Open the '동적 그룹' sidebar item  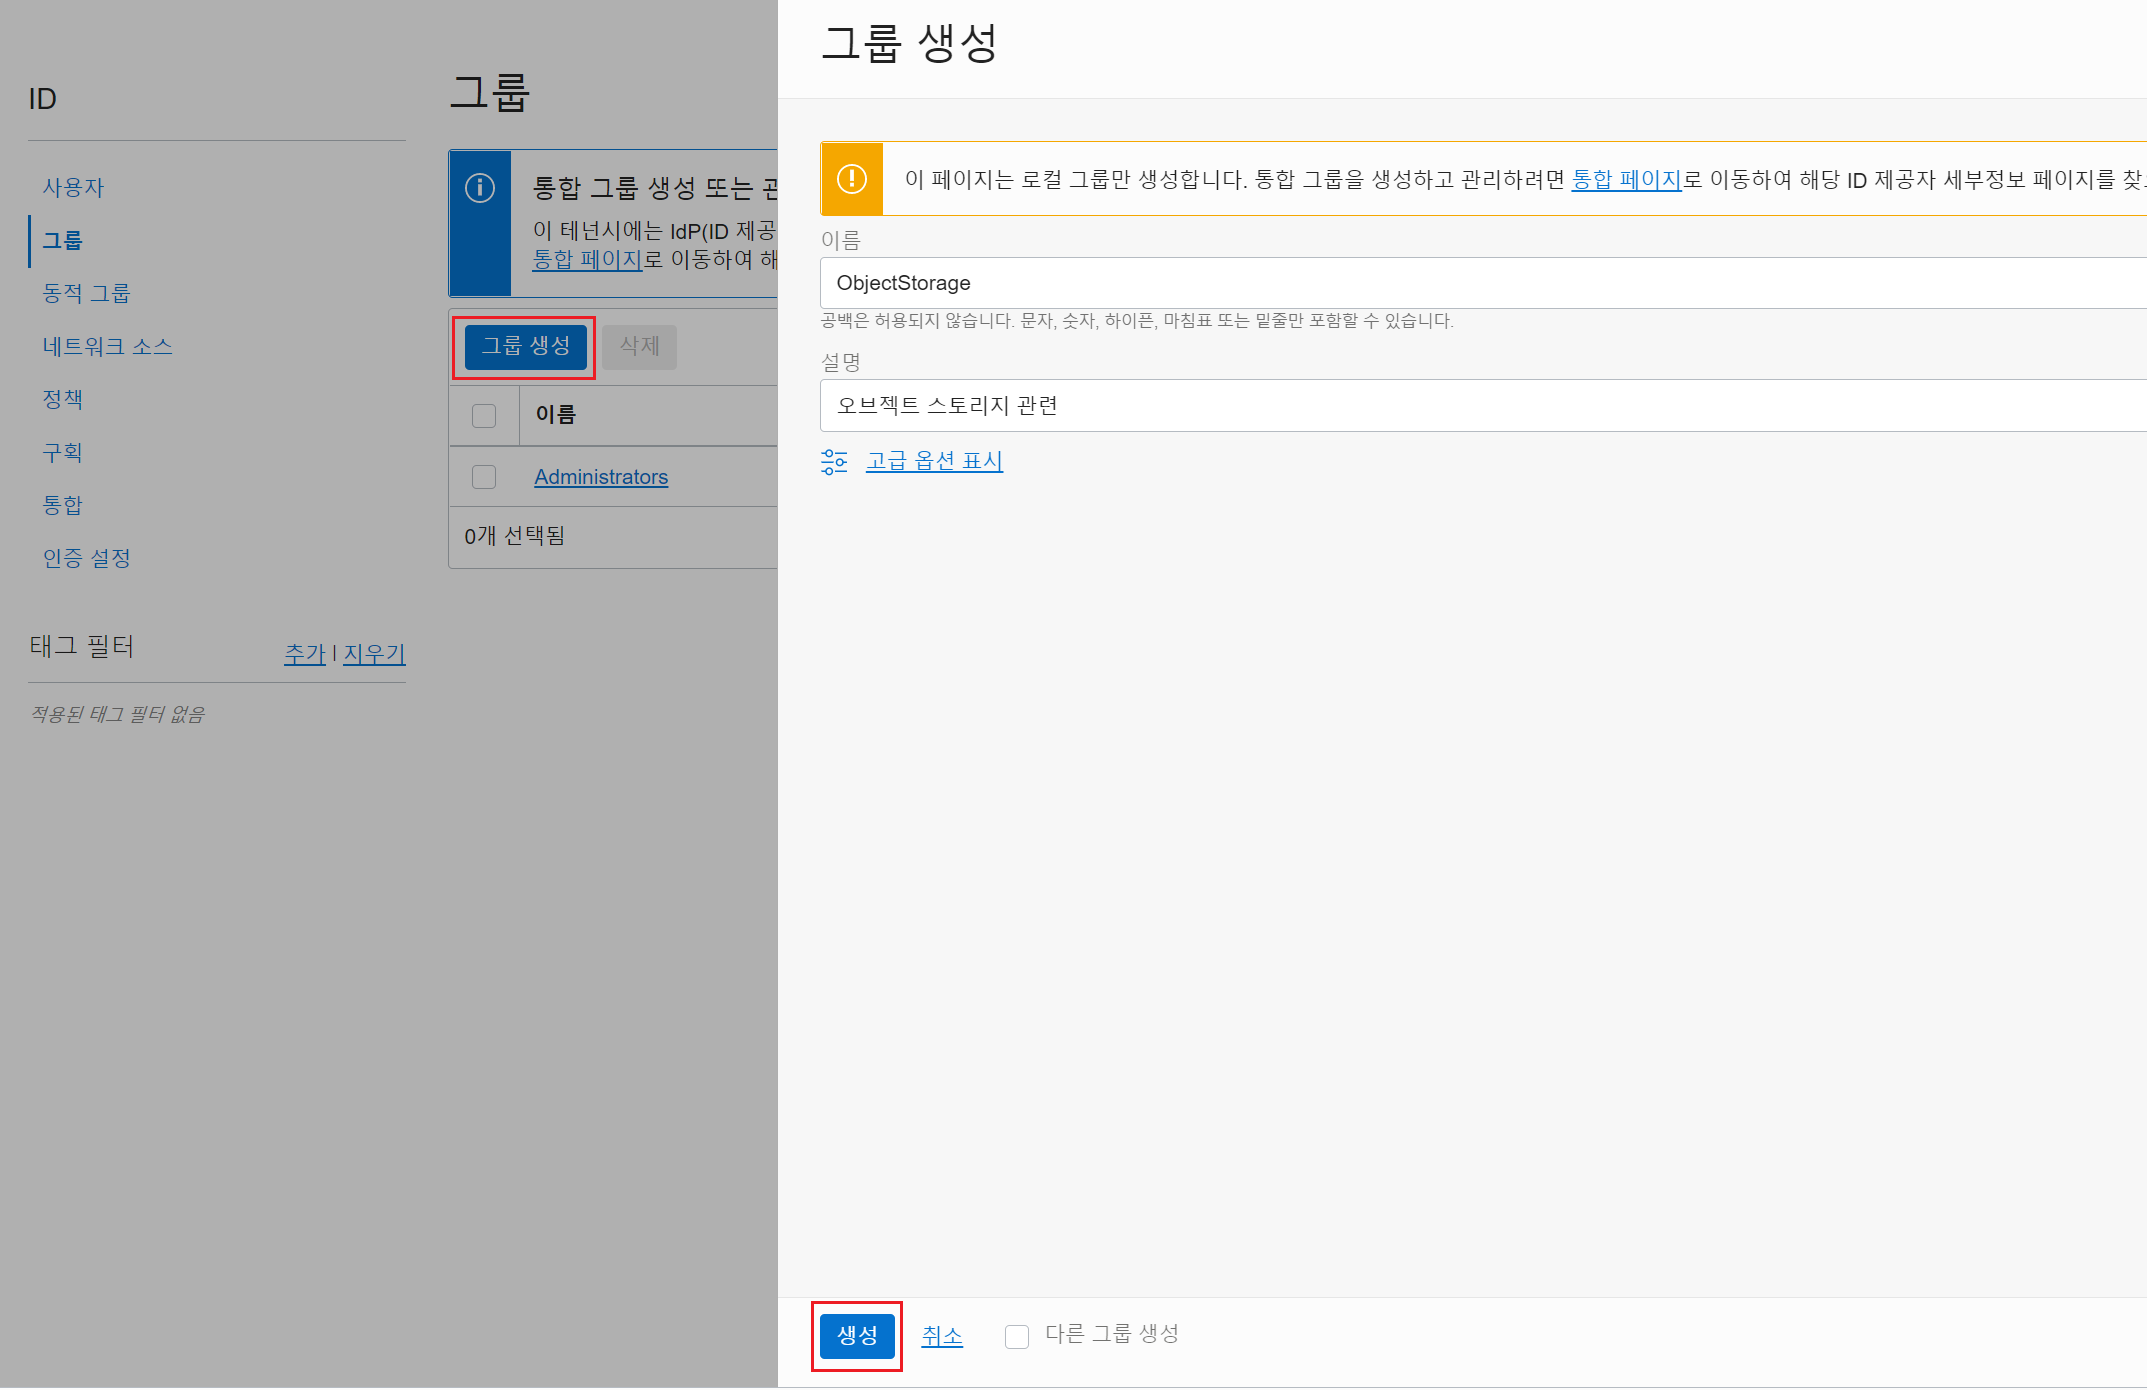pyautogui.click(x=86, y=293)
